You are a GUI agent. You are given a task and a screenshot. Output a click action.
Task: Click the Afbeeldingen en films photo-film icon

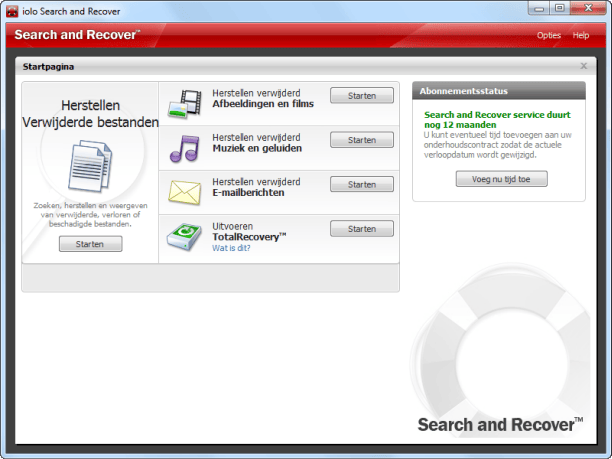point(185,103)
